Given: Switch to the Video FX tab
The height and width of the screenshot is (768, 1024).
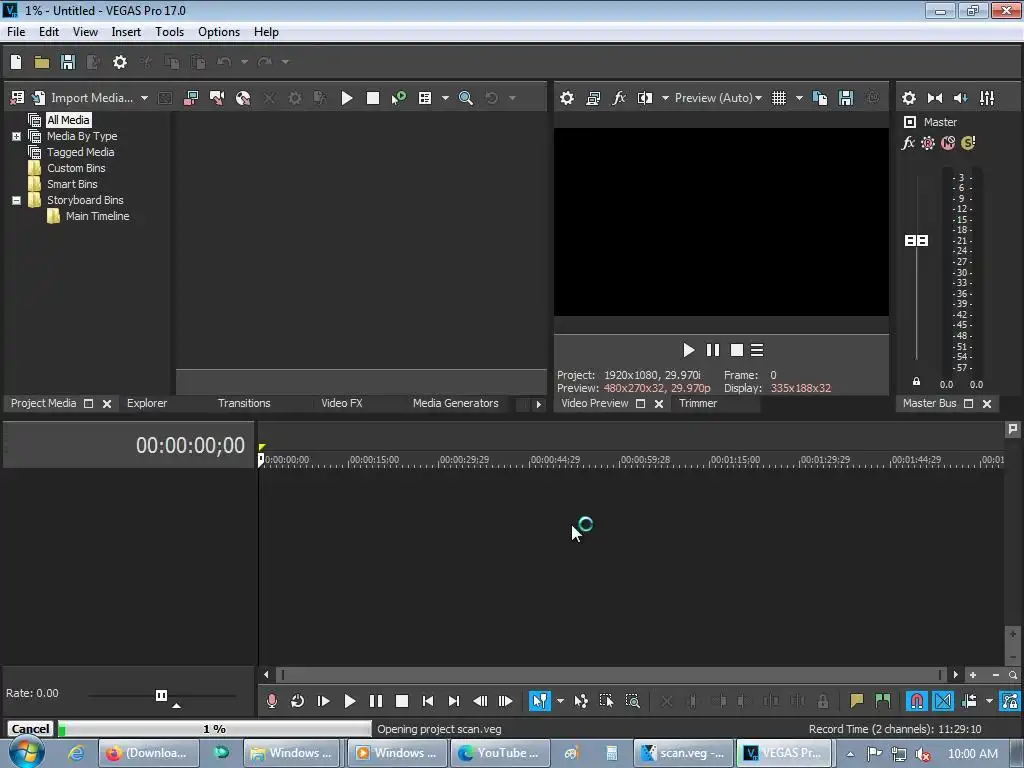Looking at the screenshot, I should coord(342,404).
